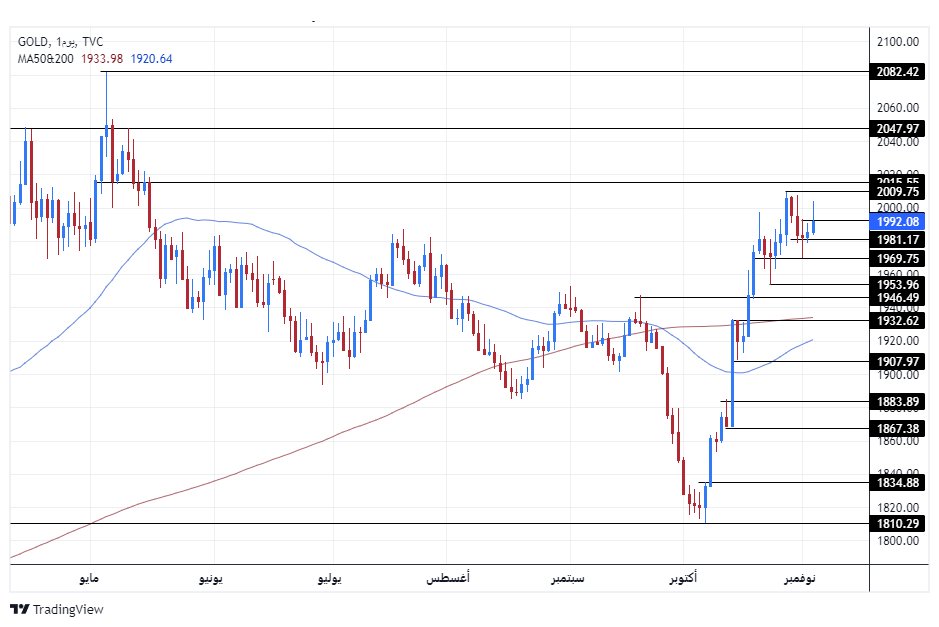Click the 1920.00 axis value
Image resolution: width=939 pixels, height=627 pixels.
[898, 341]
